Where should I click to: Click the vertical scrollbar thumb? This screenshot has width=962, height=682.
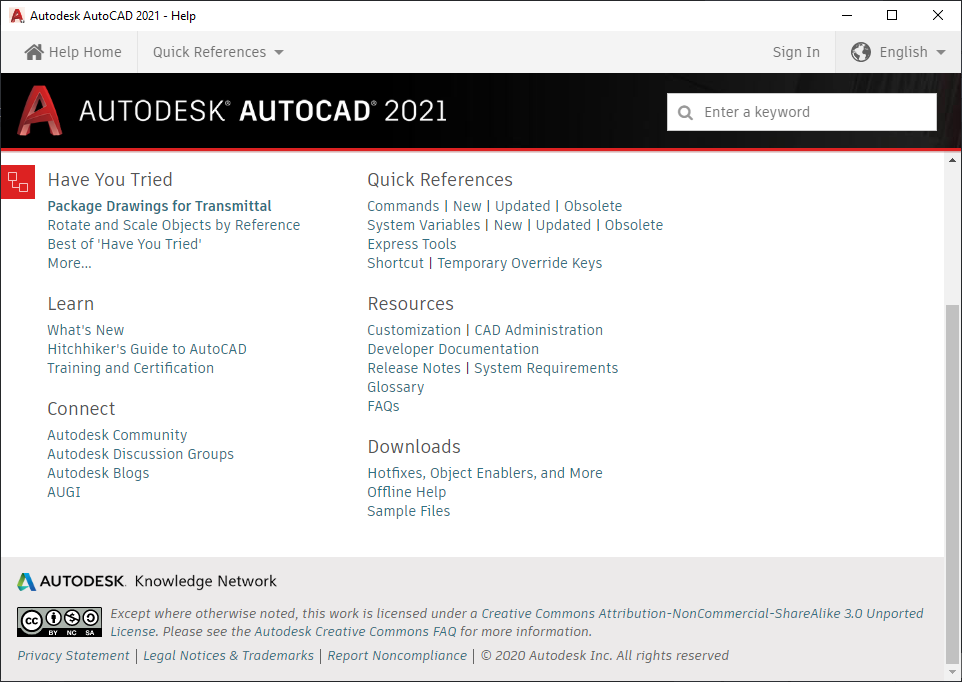[x=952, y=485]
